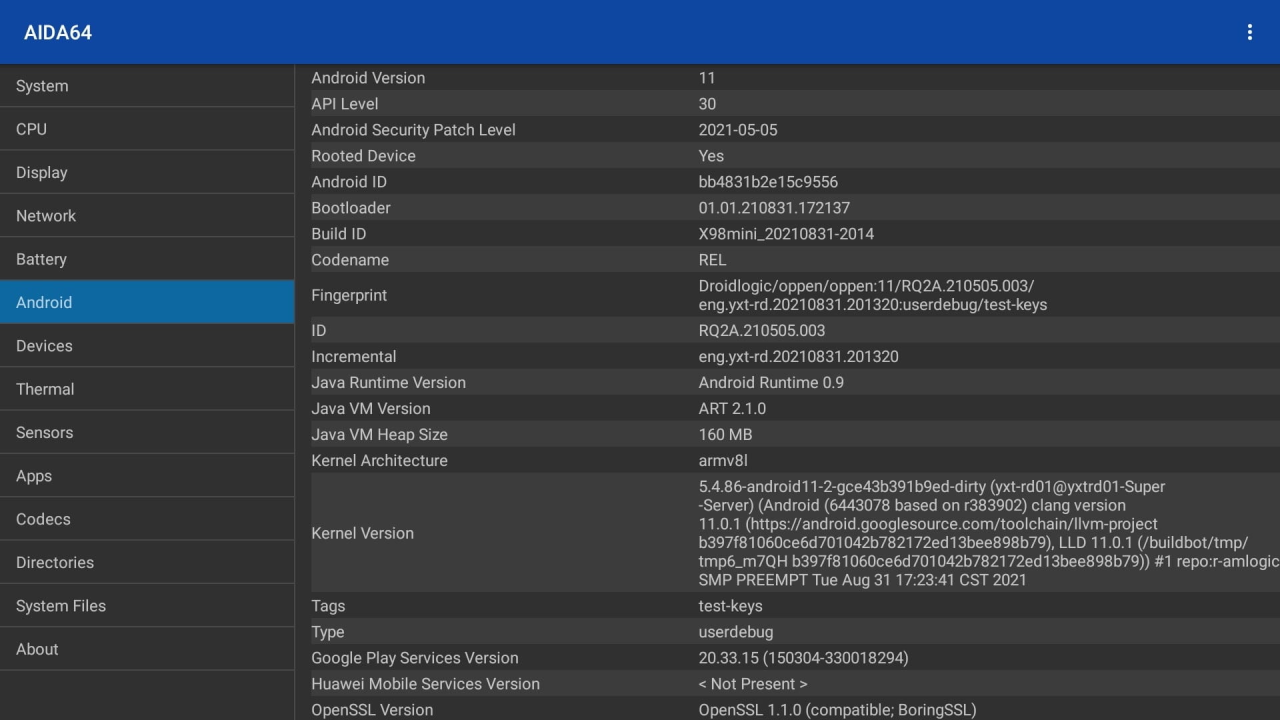This screenshot has width=1280, height=720.
Task: Select the ART 2.1.0 value
Action: [732, 409]
